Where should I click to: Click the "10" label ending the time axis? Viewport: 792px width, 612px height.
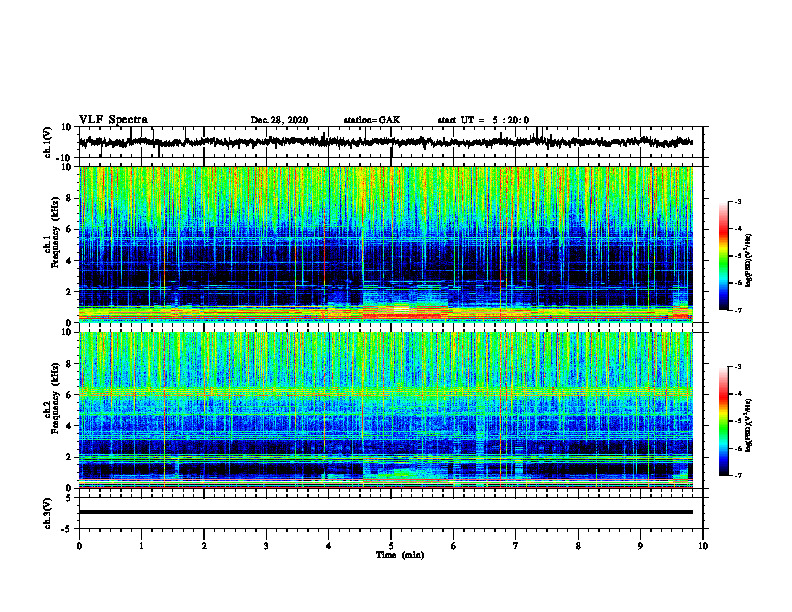(x=703, y=546)
